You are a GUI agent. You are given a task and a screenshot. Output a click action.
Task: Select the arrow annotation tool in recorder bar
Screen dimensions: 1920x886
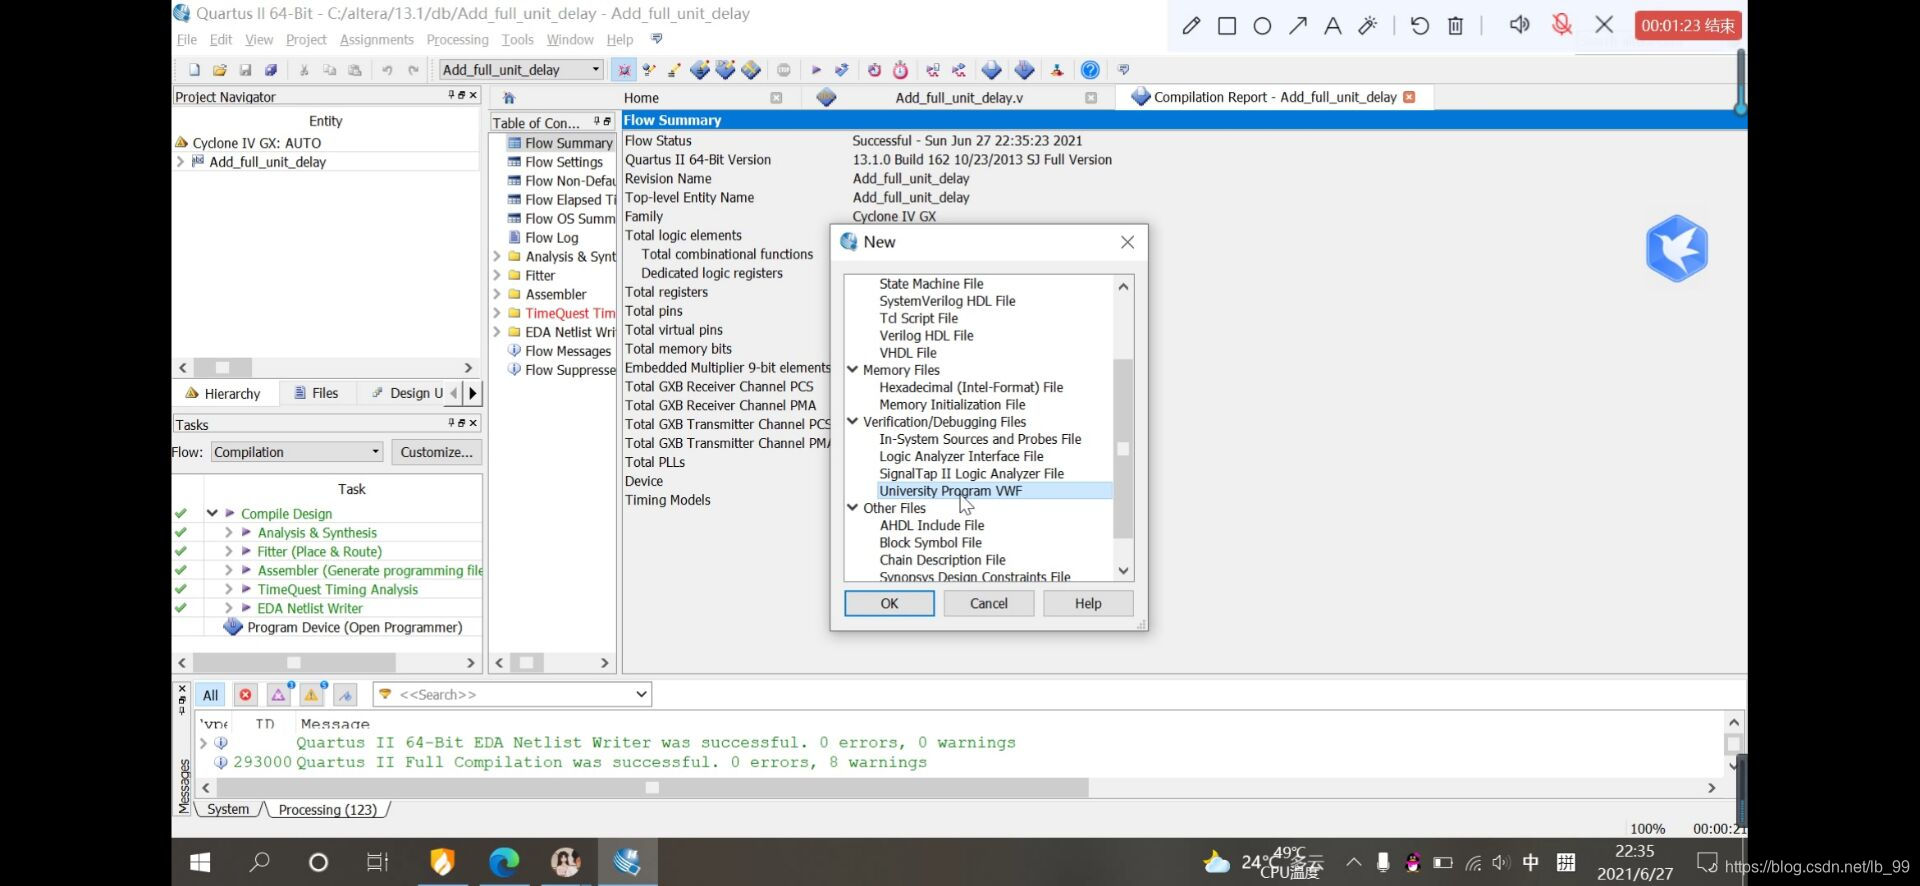[x=1298, y=26]
